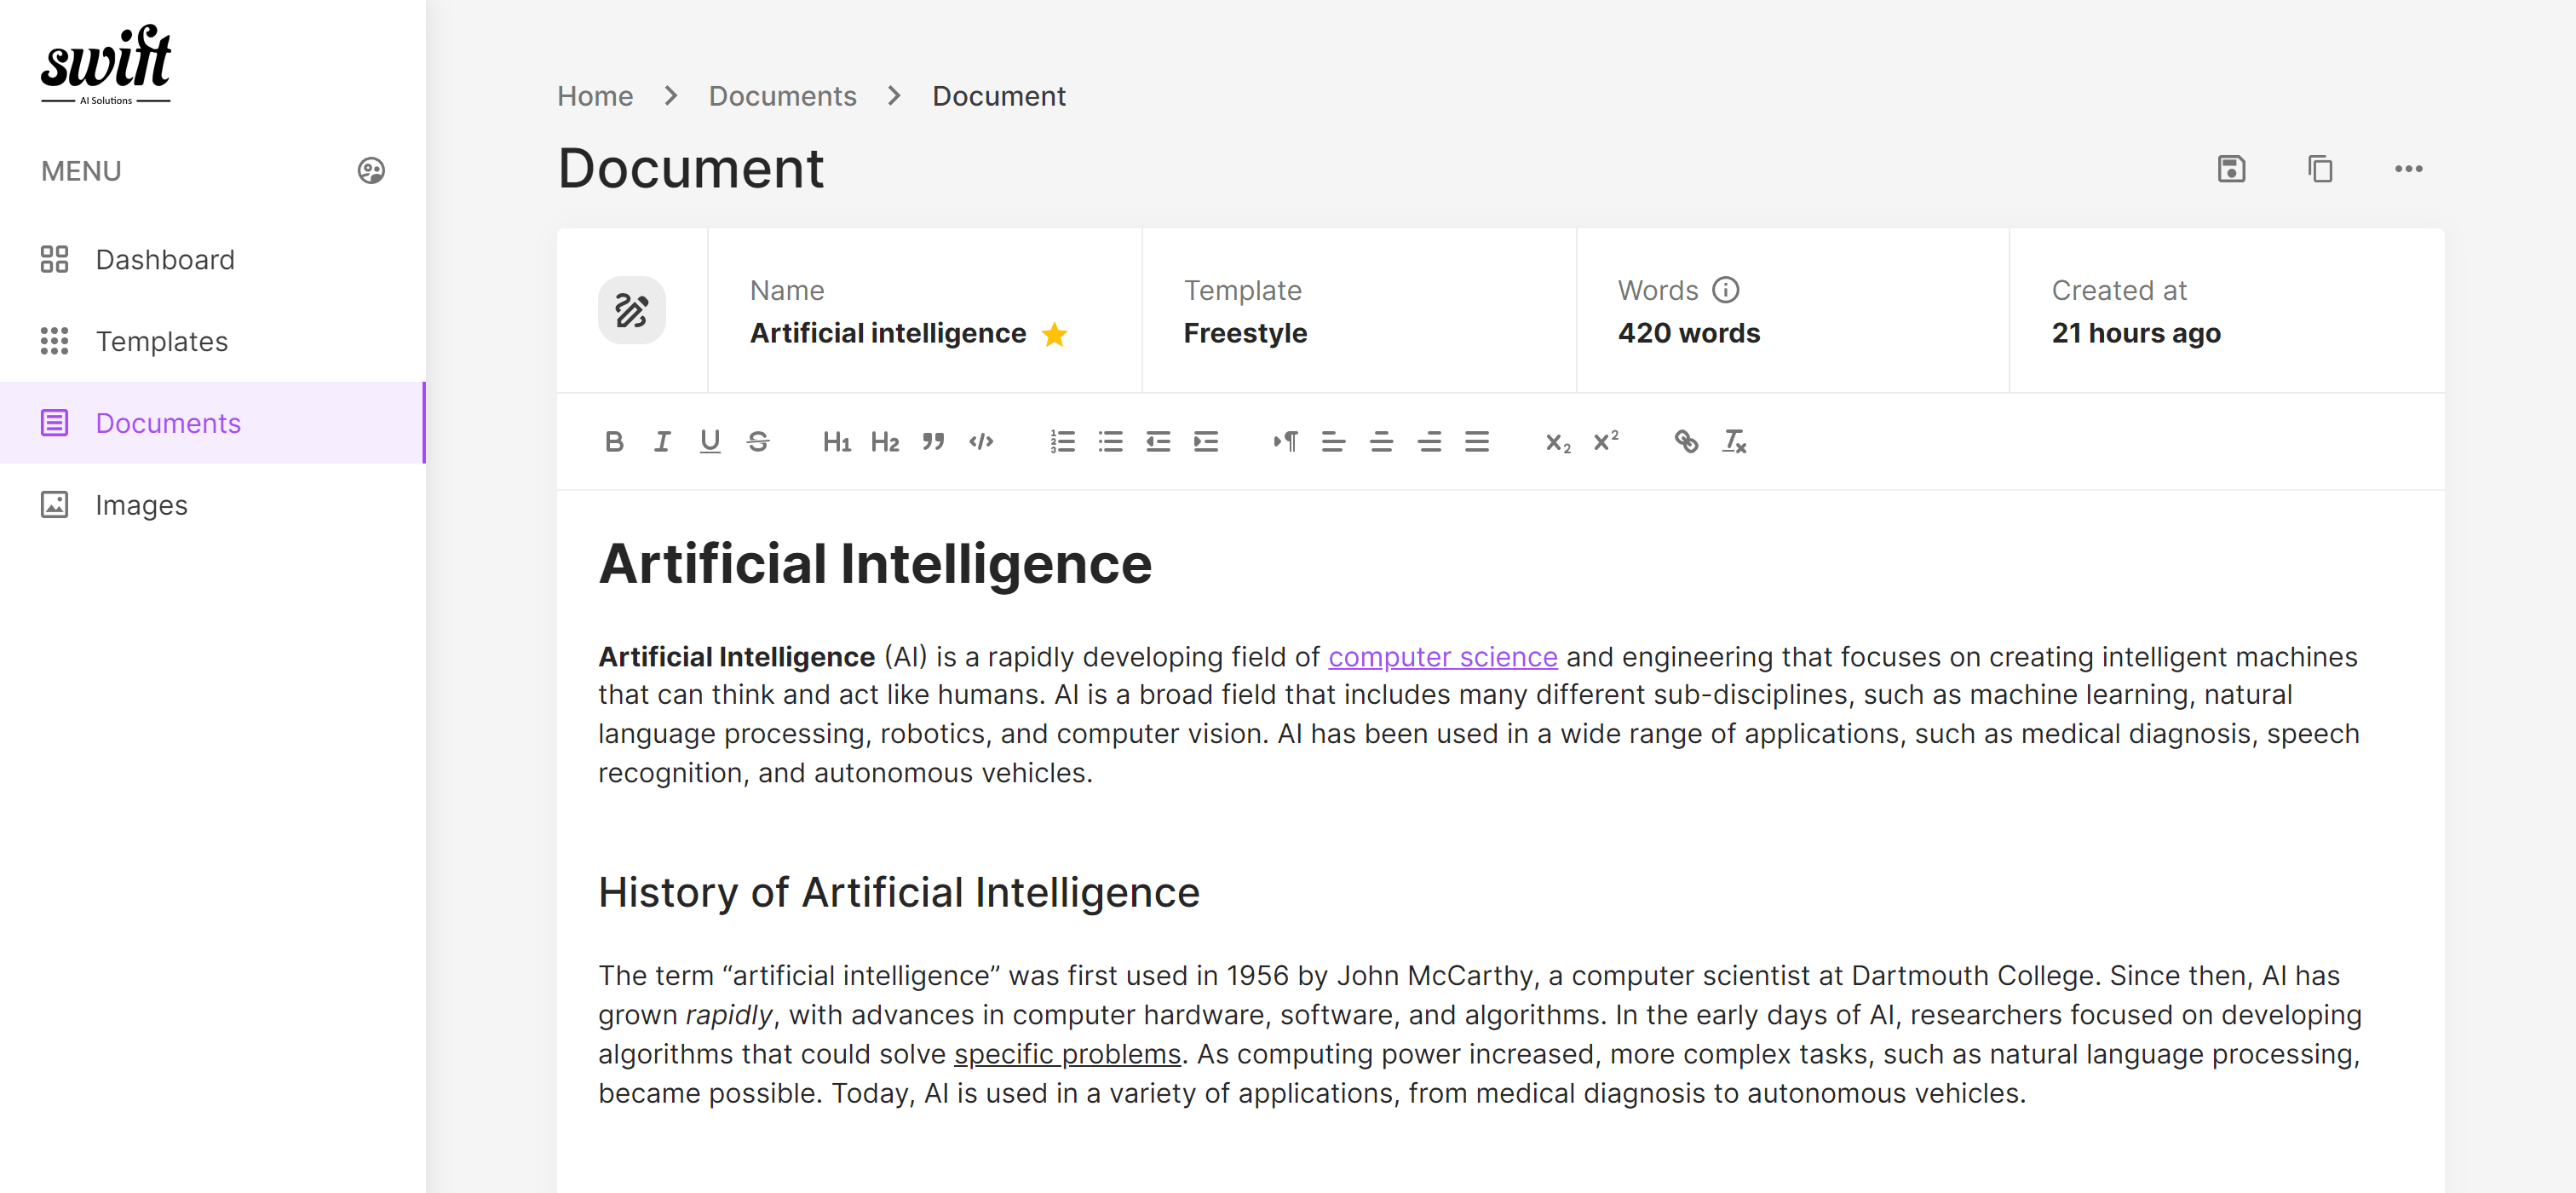Image resolution: width=2576 pixels, height=1193 pixels.
Task: Toggle inline code formatting
Action: pyautogui.click(x=984, y=439)
